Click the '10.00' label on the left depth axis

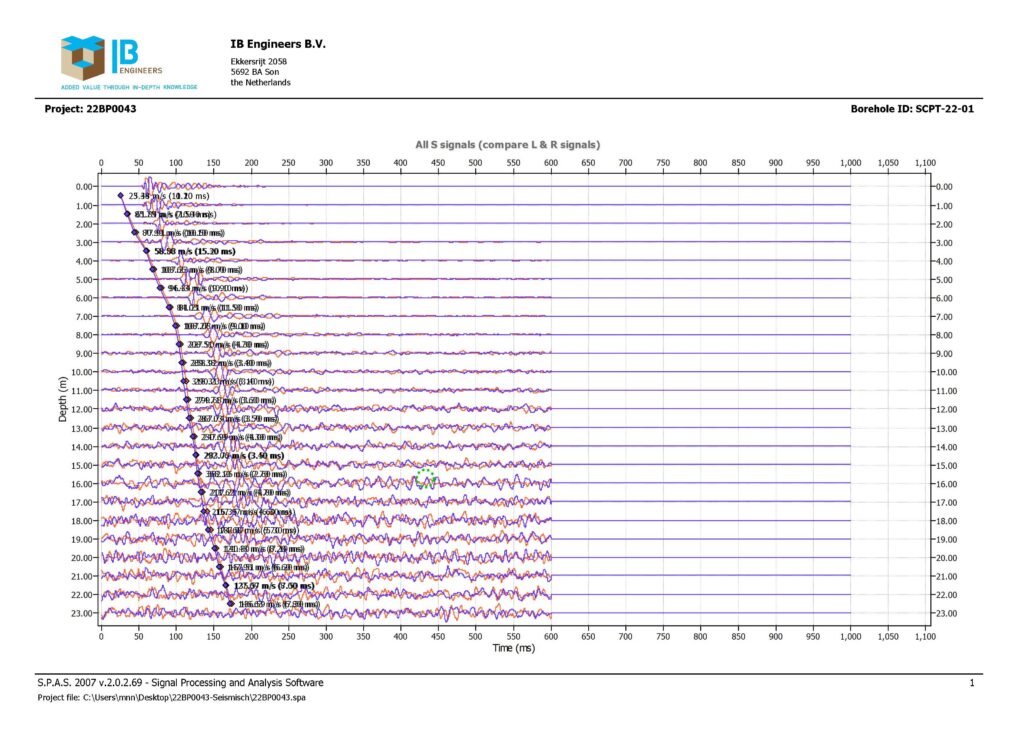click(x=82, y=372)
